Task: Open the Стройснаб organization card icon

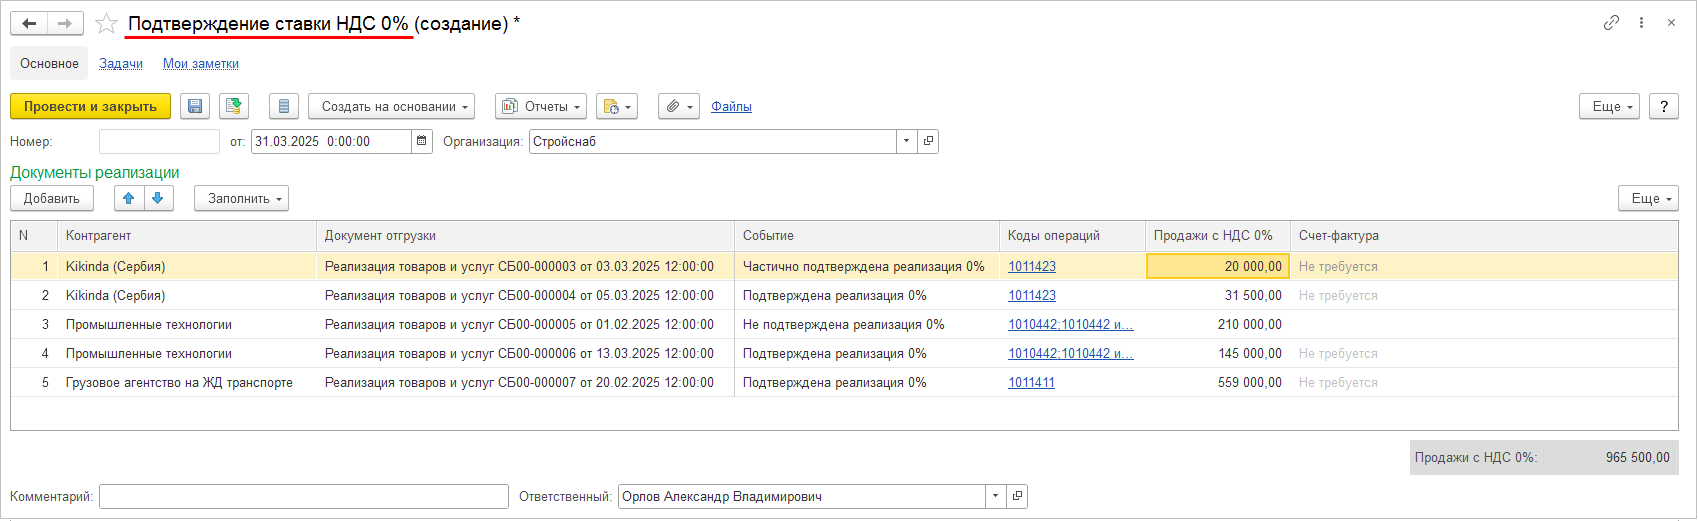Action: pos(928,141)
